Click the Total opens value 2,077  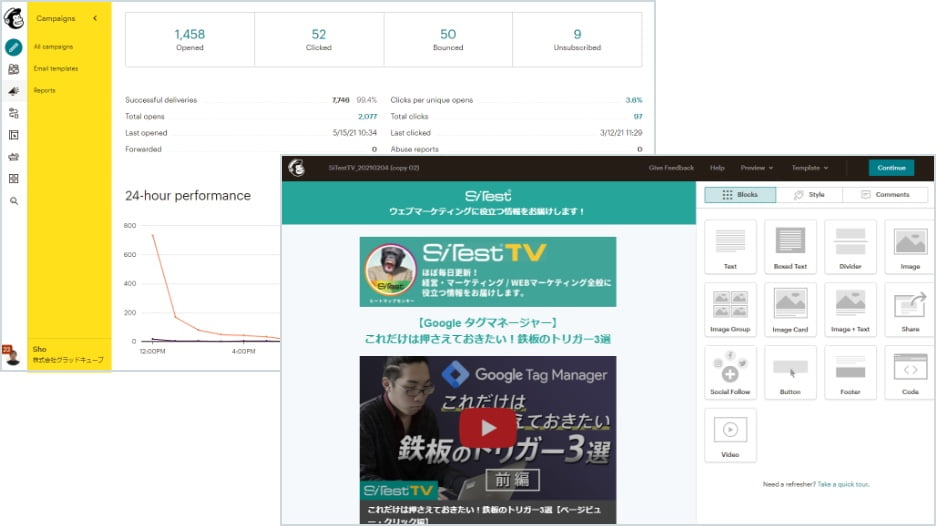(368, 116)
